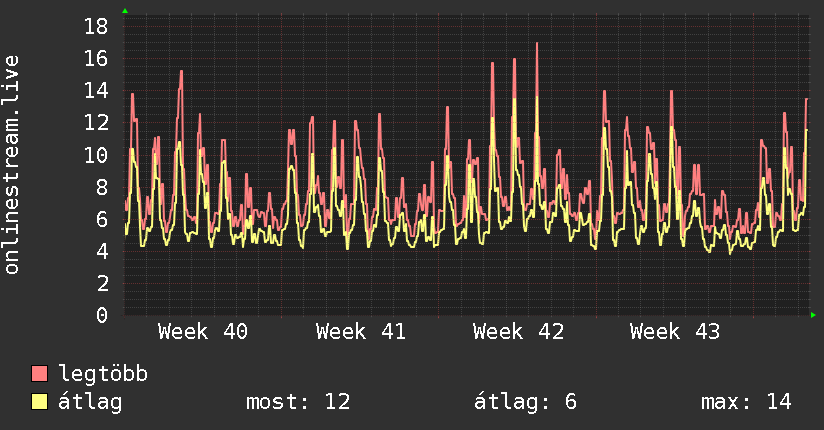This screenshot has width=824, height=430.
Task: Select the legtöbb legend label
Action: pyautogui.click(x=103, y=374)
